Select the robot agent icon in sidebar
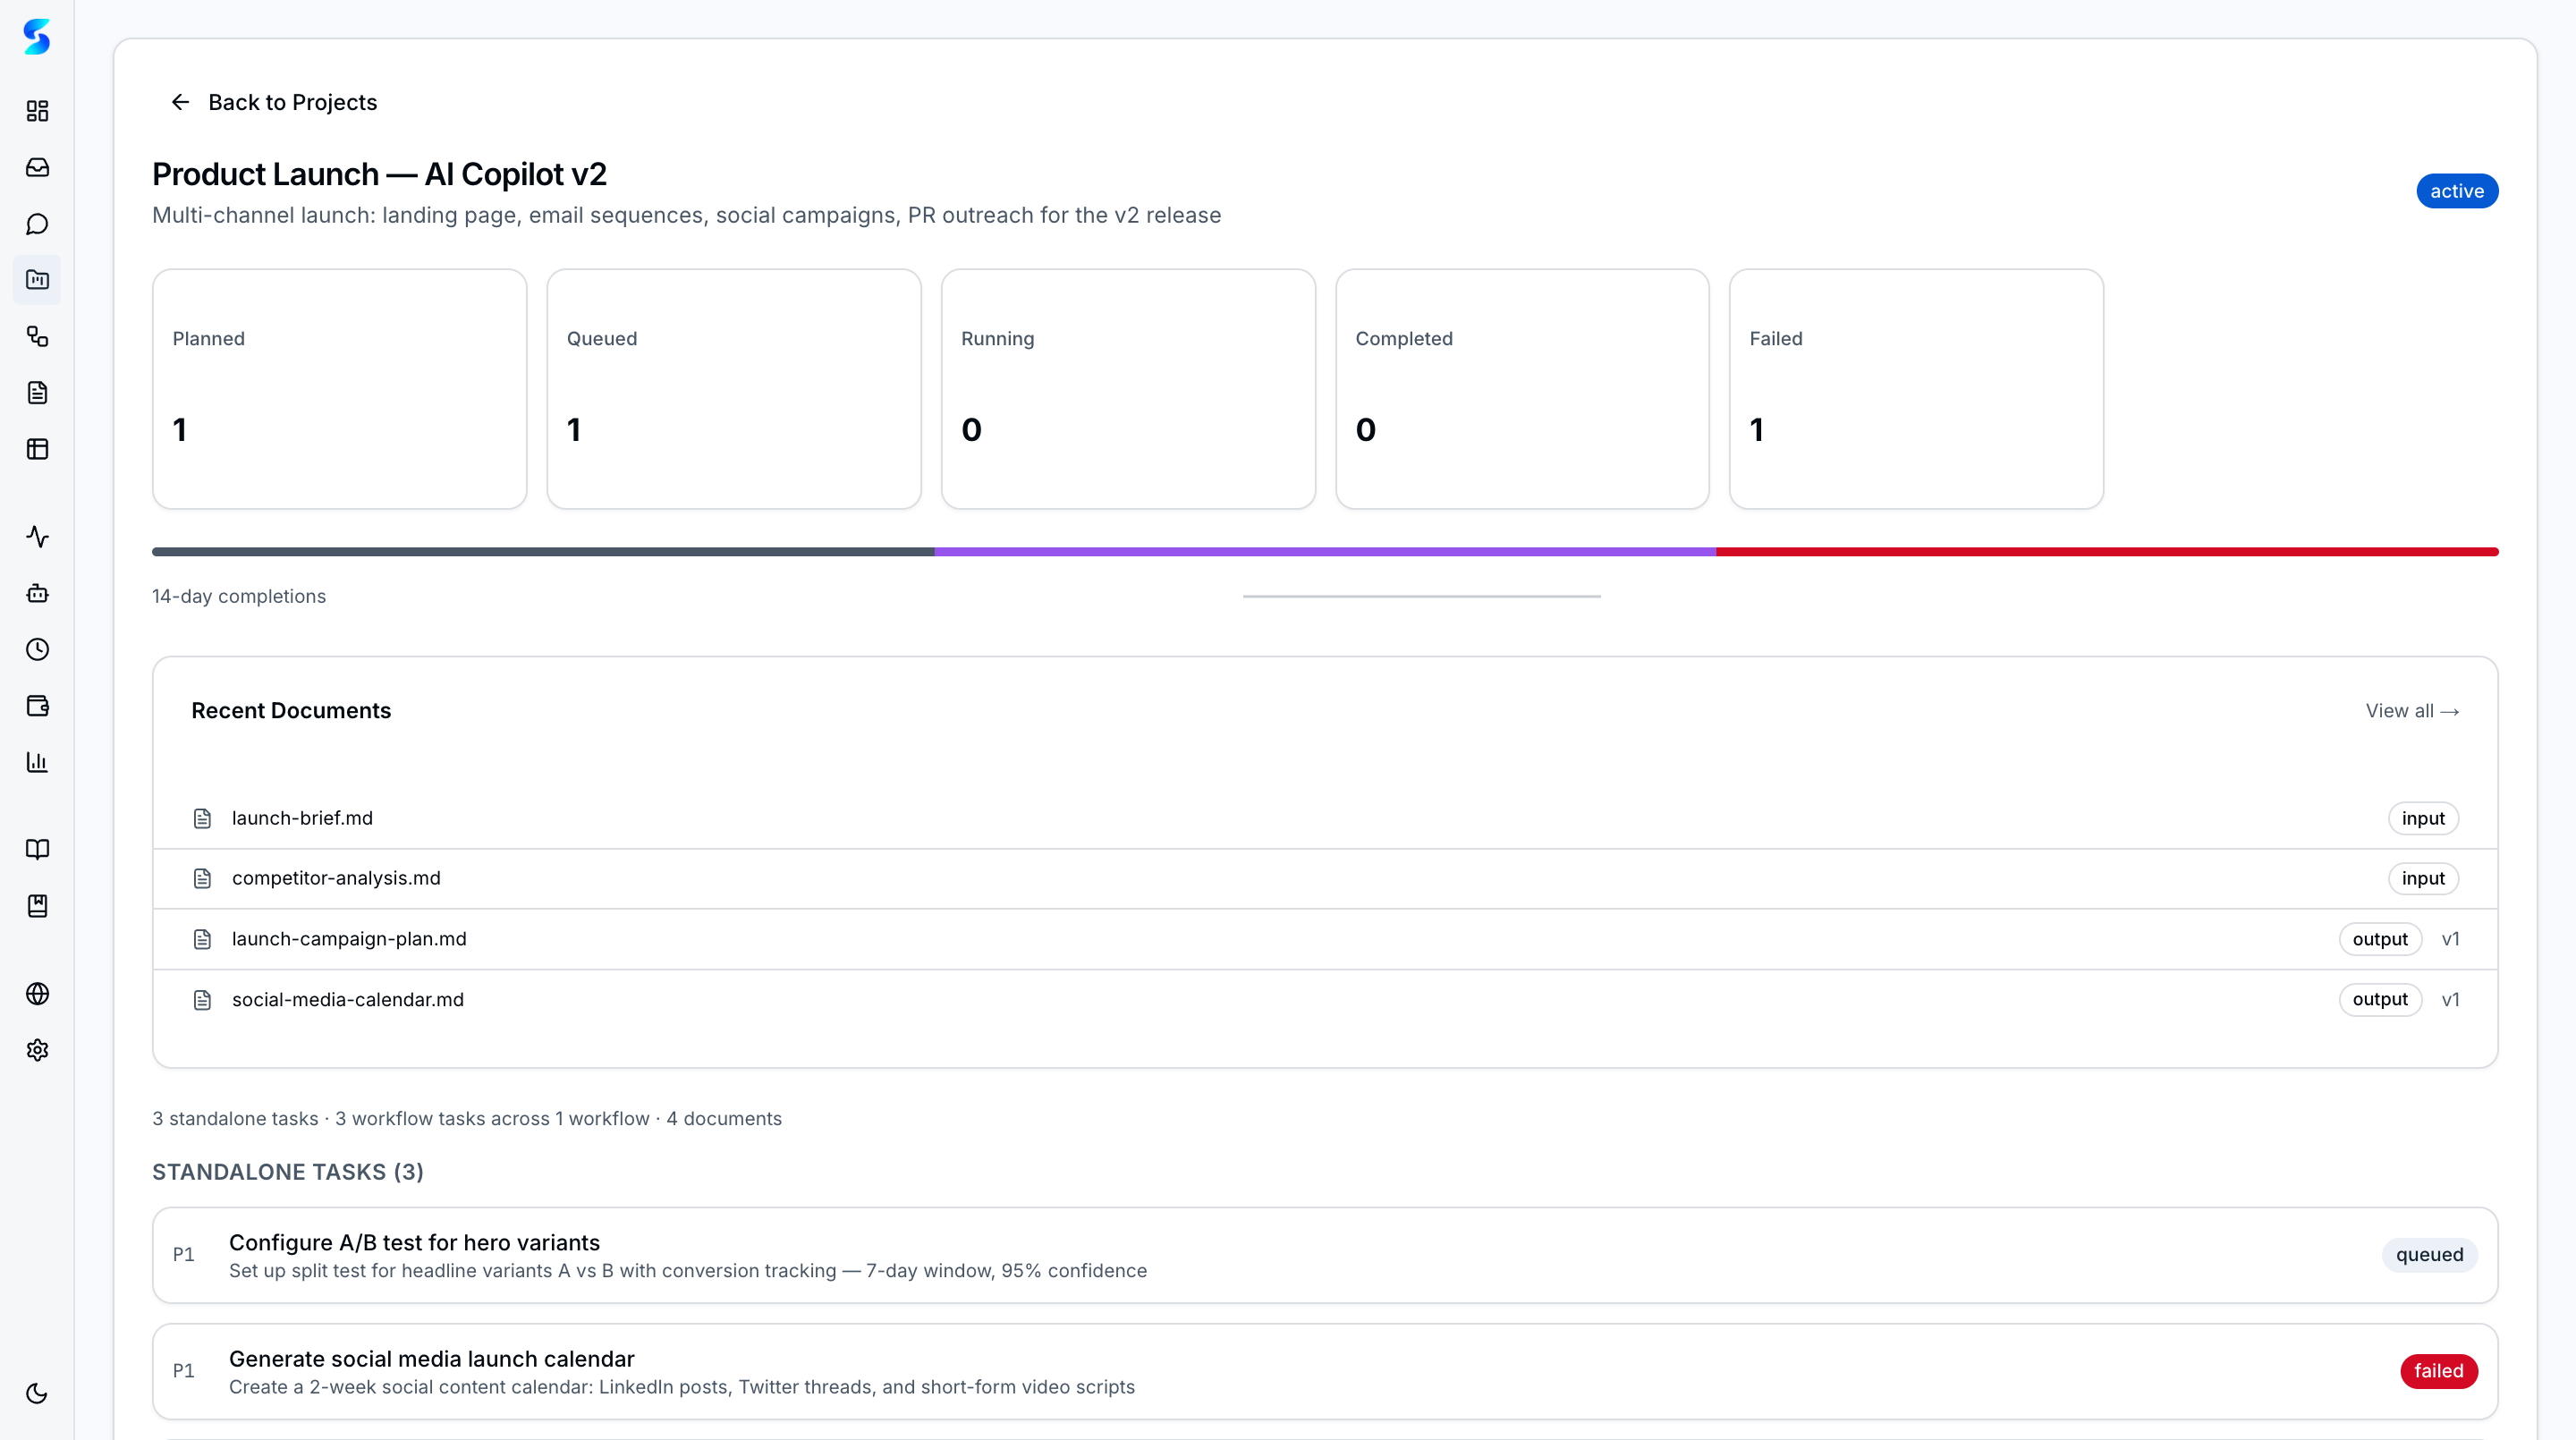This screenshot has width=2576, height=1440. [x=37, y=593]
